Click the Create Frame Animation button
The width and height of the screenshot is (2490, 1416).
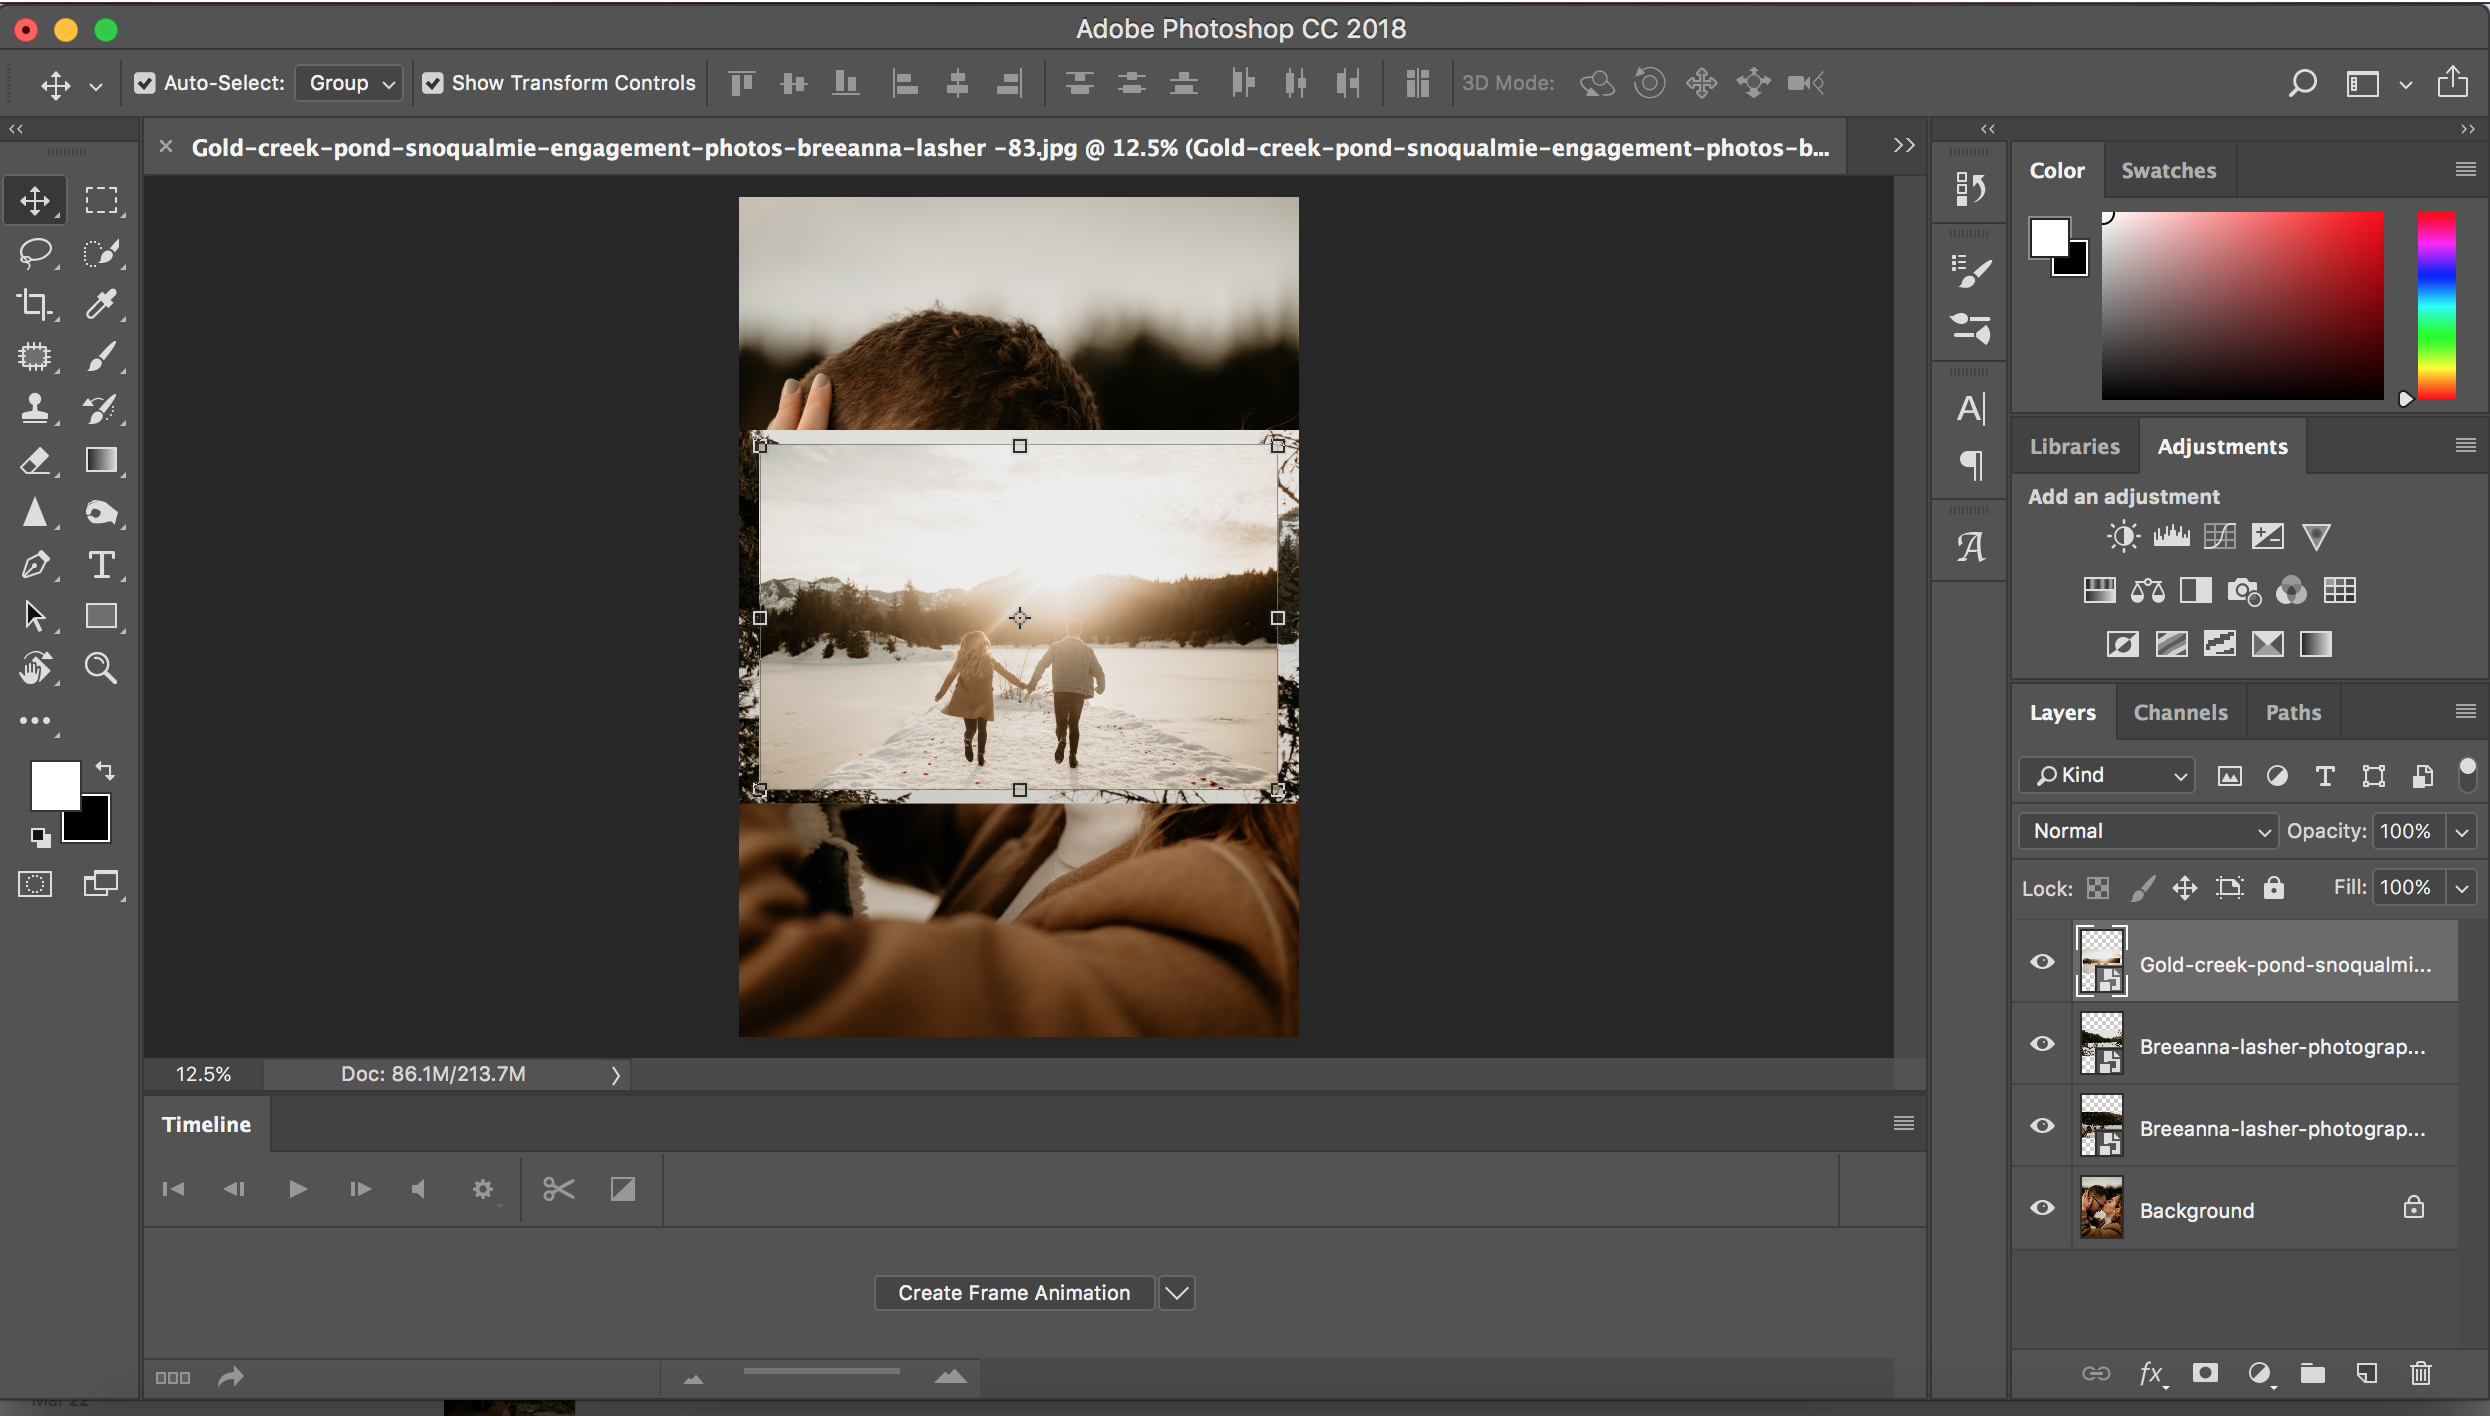[1013, 1292]
